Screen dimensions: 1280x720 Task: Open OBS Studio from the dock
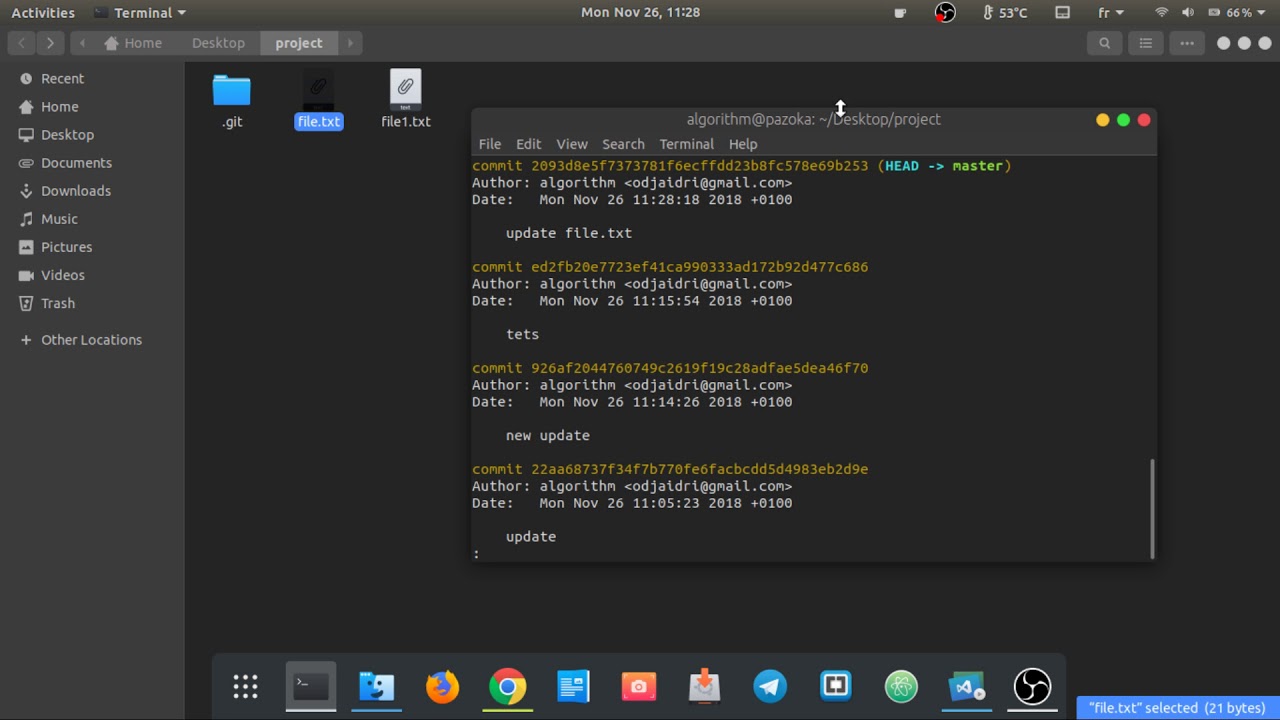click(x=1032, y=687)
